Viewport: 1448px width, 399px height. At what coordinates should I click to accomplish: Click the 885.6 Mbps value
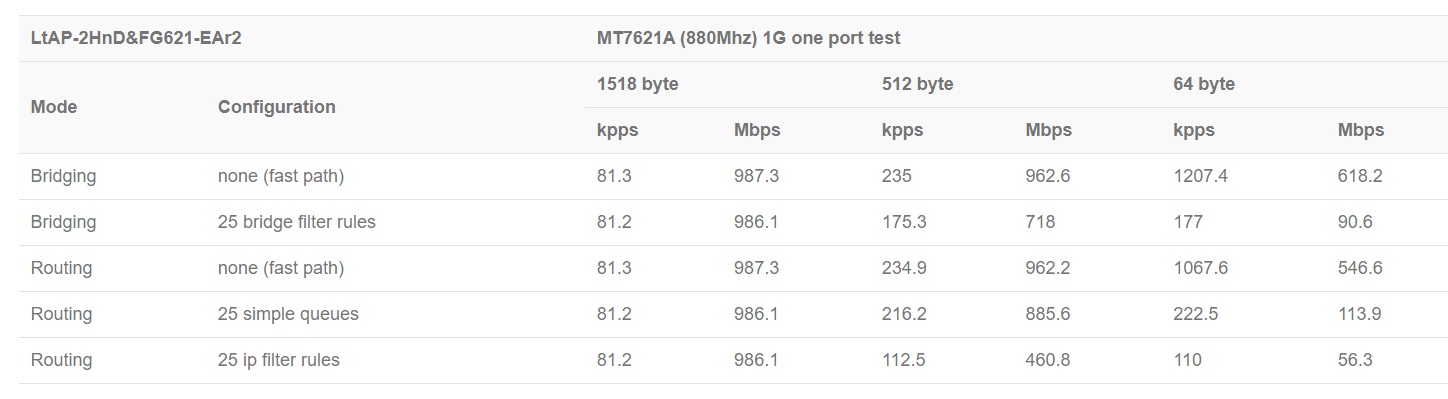pyautogui.click(x=1048, y=314)
